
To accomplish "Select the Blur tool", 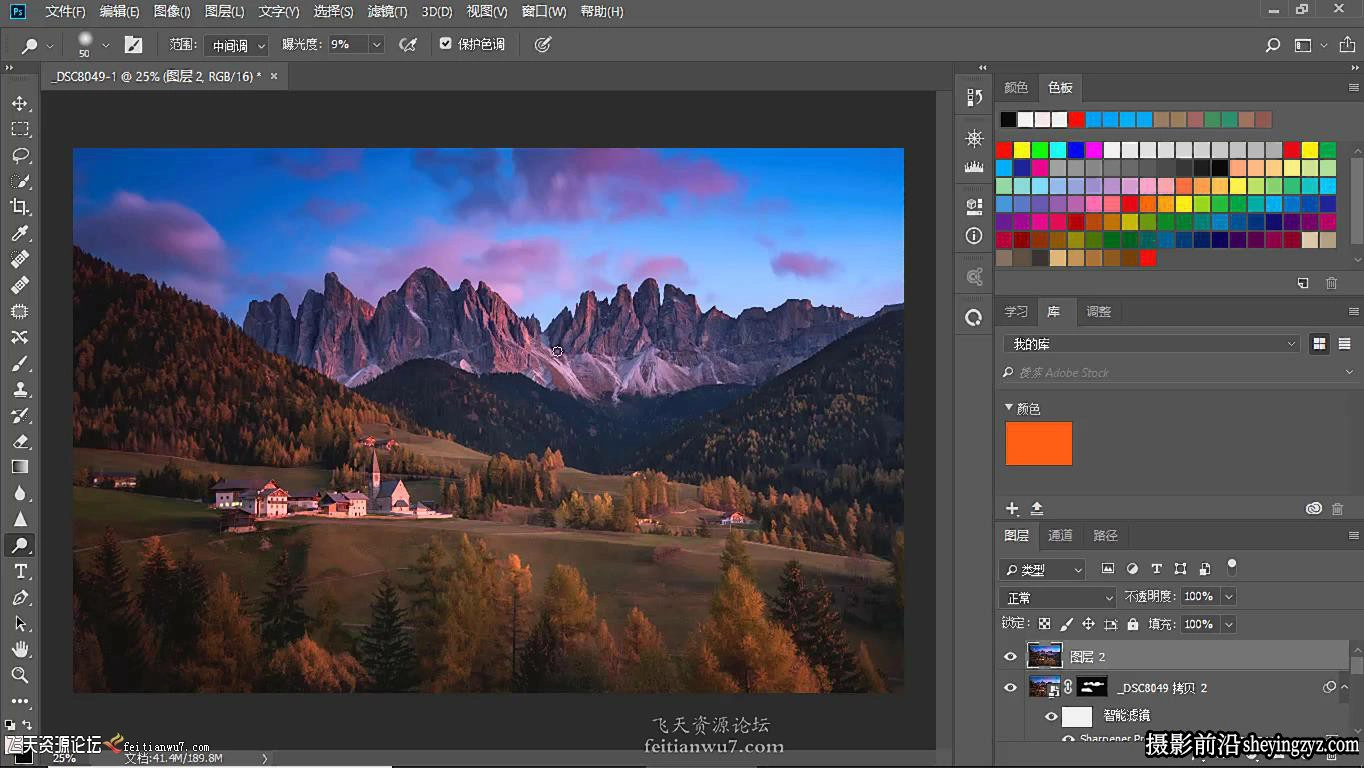I will [x=20, y=493].
